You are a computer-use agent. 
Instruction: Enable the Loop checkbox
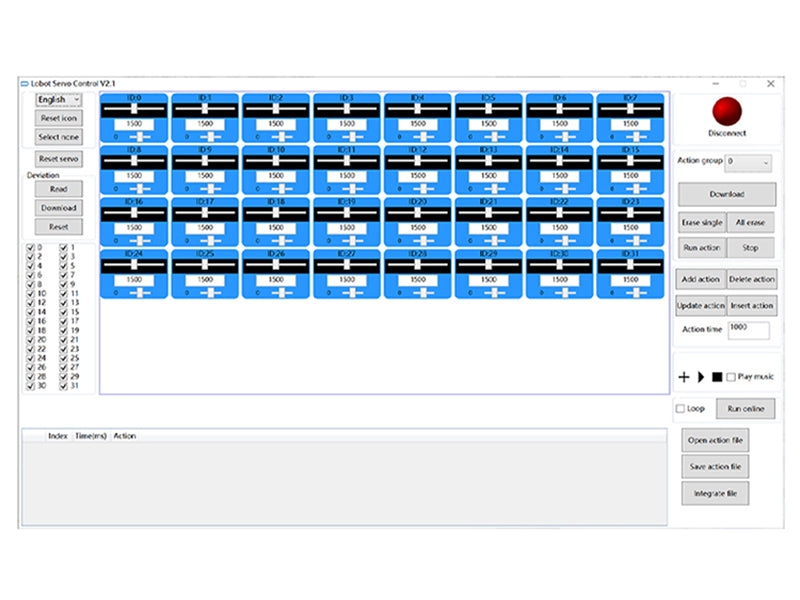(x=680, y=409)
